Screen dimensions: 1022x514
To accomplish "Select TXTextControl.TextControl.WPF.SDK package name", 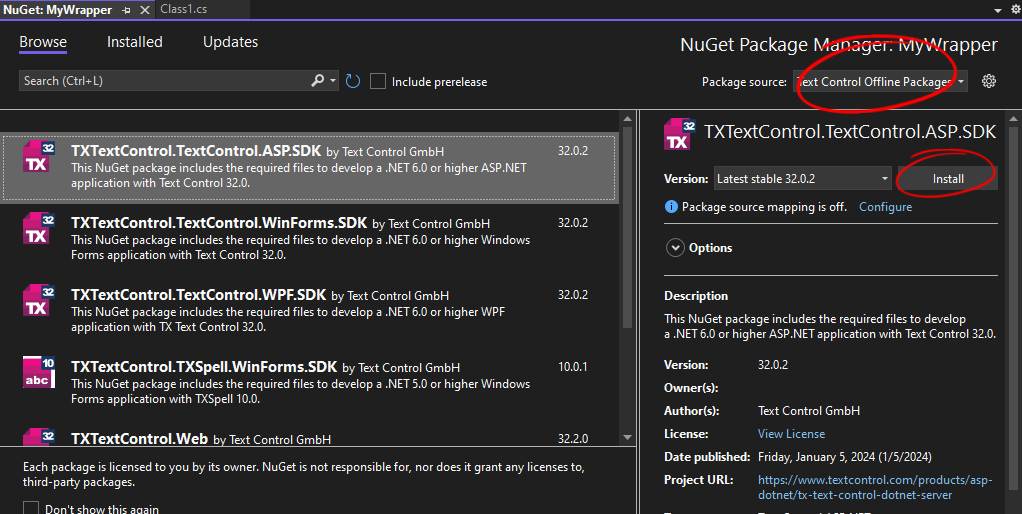I will pyautogui.click(x=199, y=294).
